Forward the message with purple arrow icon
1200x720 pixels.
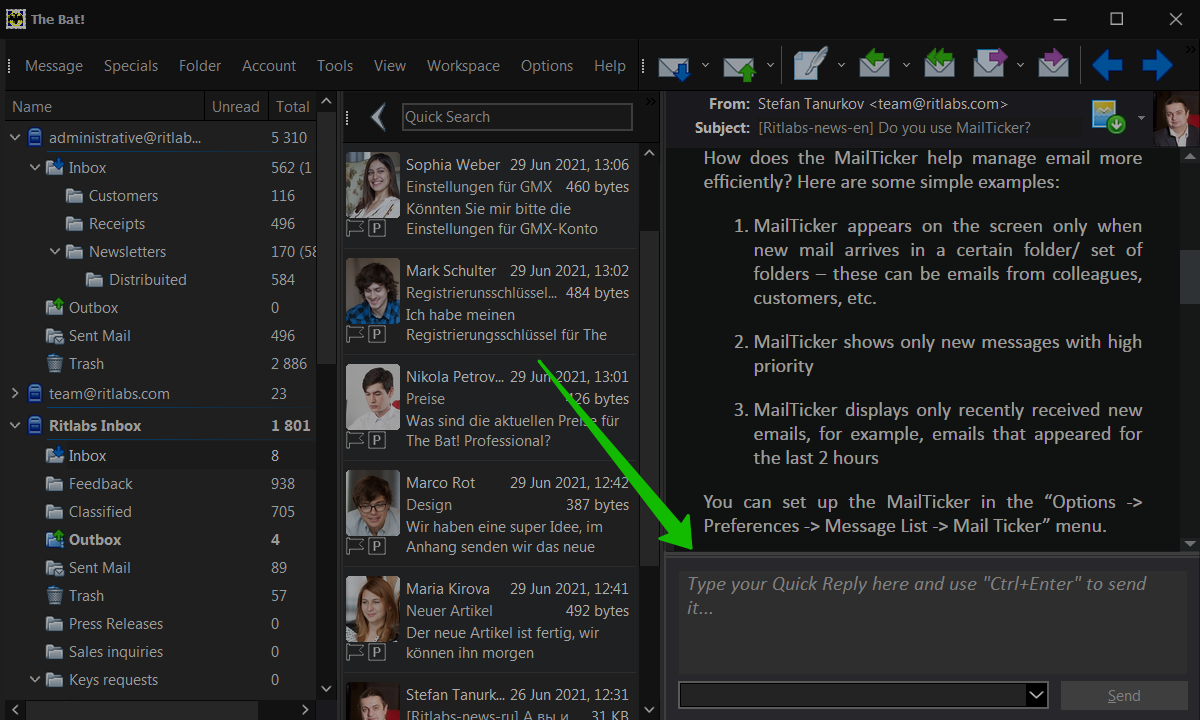[x=989, y=65]
